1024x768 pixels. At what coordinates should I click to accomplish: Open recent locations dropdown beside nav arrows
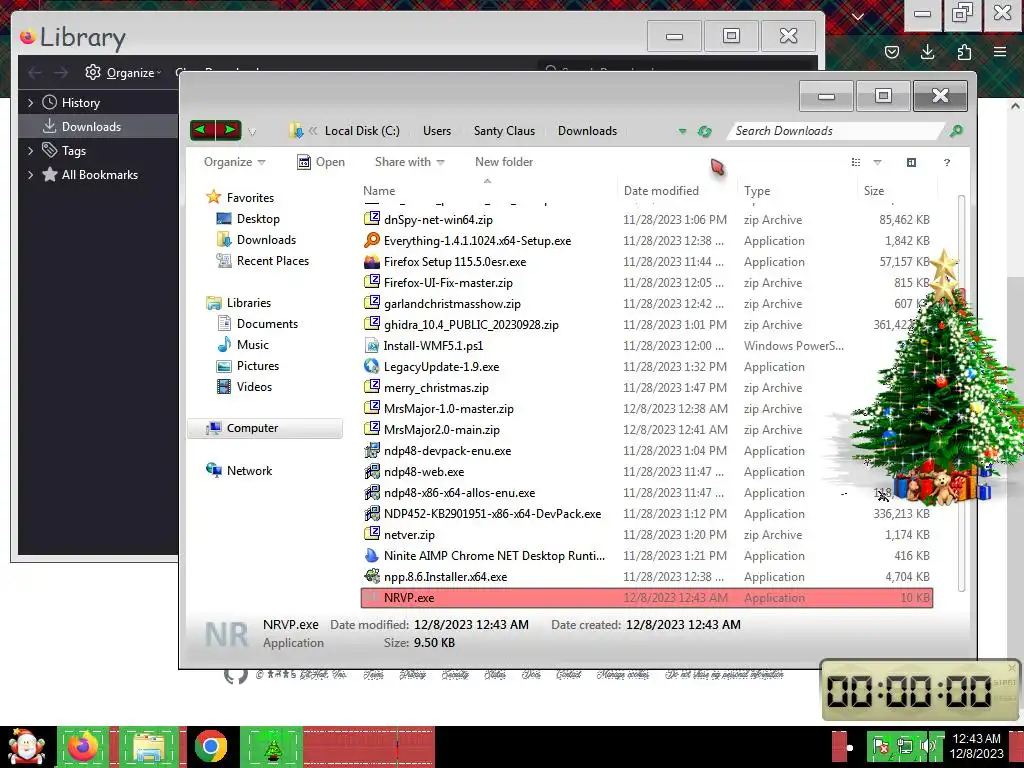[252, 132]
